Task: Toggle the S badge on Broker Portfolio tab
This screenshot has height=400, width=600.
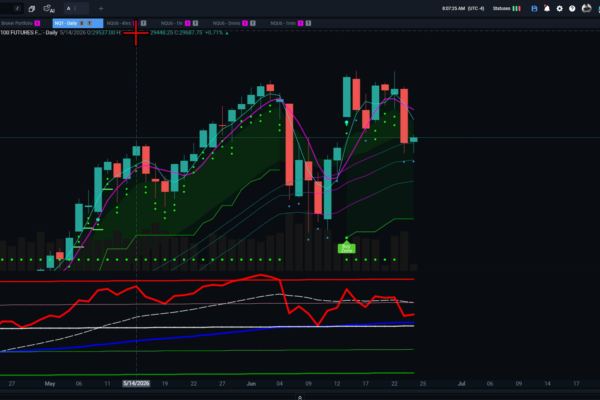Action: coord(37,23)
